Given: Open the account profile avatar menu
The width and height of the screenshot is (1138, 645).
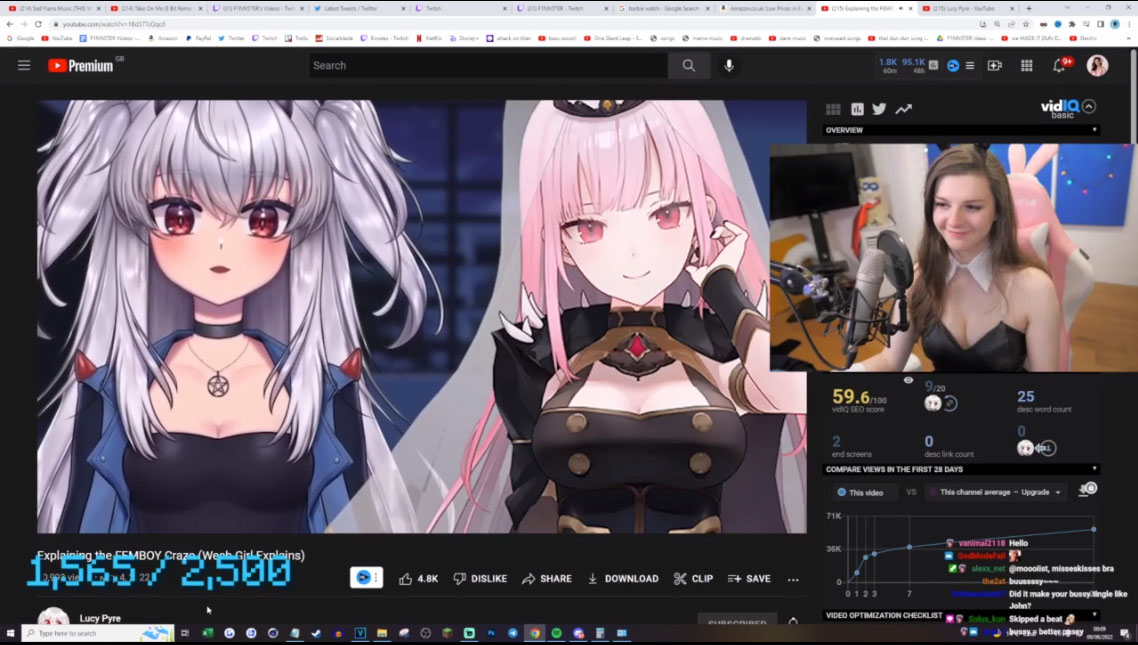Looking at the screenshot, I should (1097, 65).
